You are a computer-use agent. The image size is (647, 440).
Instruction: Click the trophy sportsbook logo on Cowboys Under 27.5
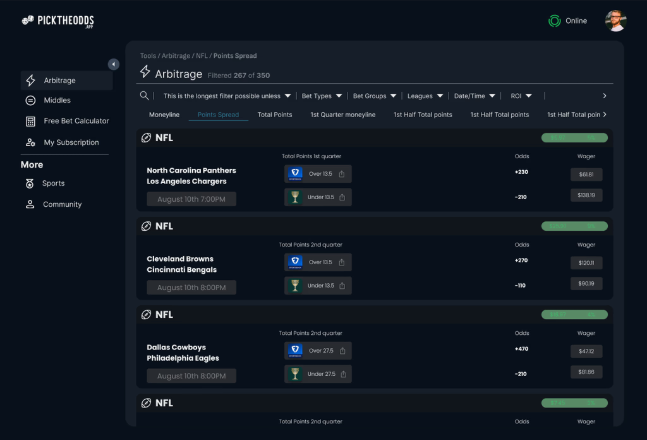pos(295,374)
